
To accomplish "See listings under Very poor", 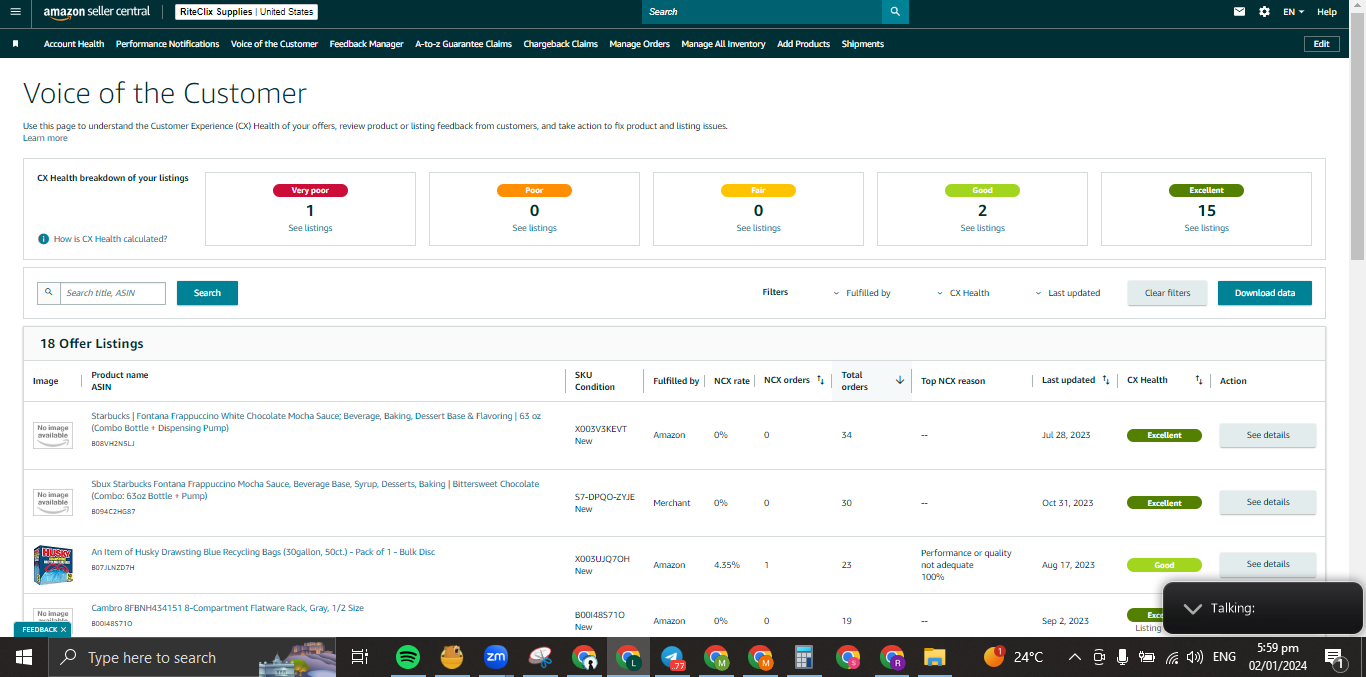I will (x=310, y=228).
